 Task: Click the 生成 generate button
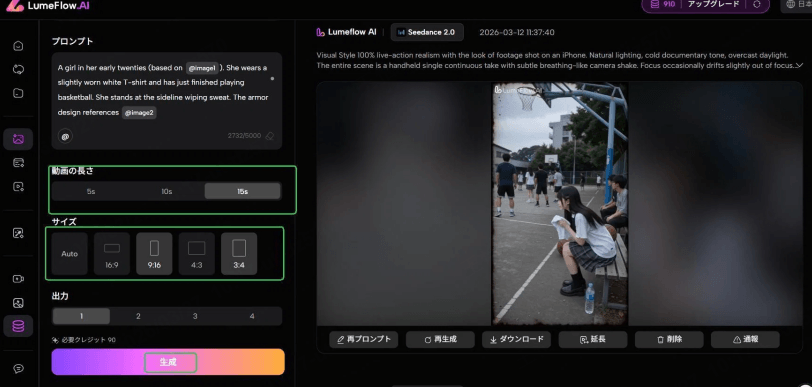[x=168, y=362]
